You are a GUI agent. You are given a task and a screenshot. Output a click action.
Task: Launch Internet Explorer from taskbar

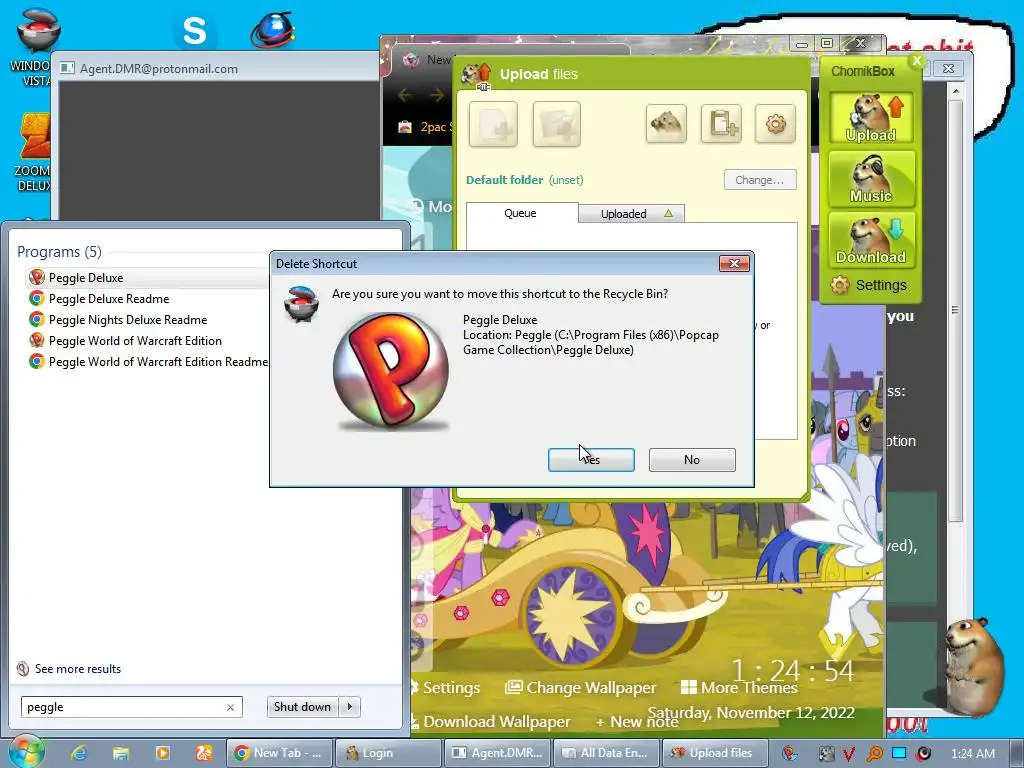tap(79, 753)
